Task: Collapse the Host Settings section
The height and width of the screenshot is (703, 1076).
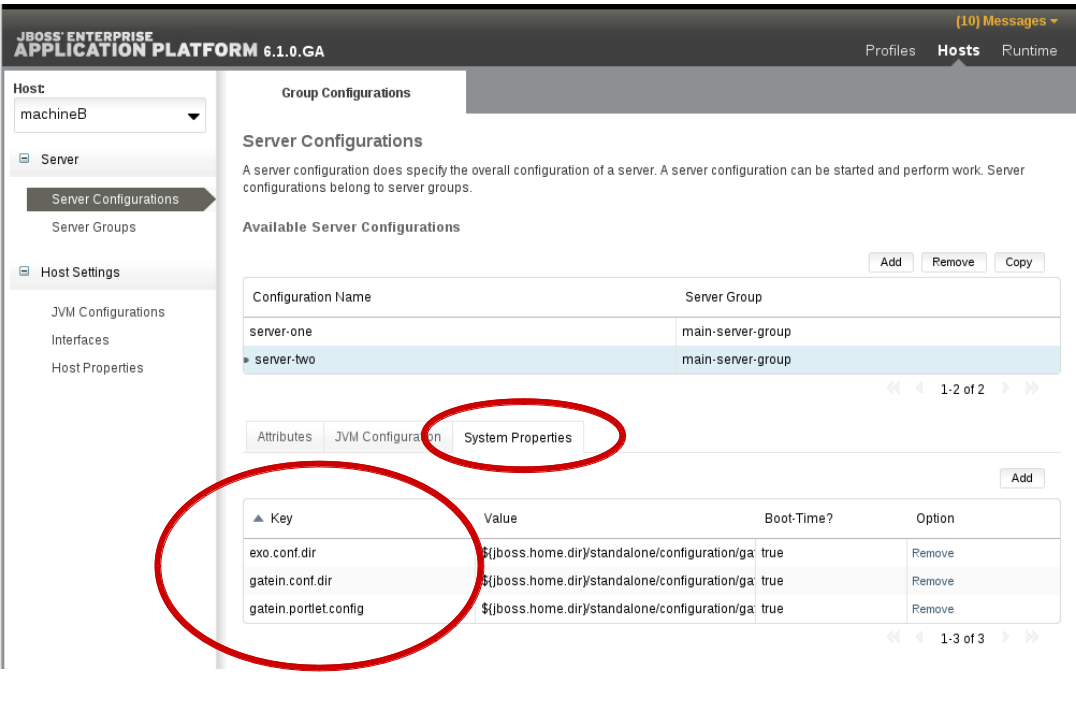Action: (24, 271)
